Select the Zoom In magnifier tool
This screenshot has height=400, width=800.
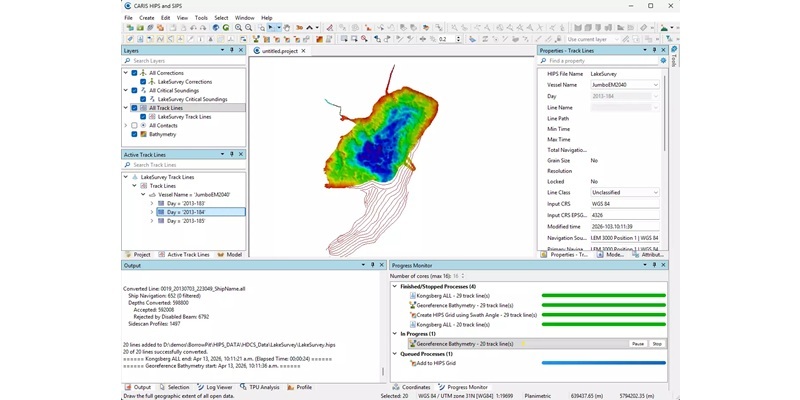pos(238,28)
